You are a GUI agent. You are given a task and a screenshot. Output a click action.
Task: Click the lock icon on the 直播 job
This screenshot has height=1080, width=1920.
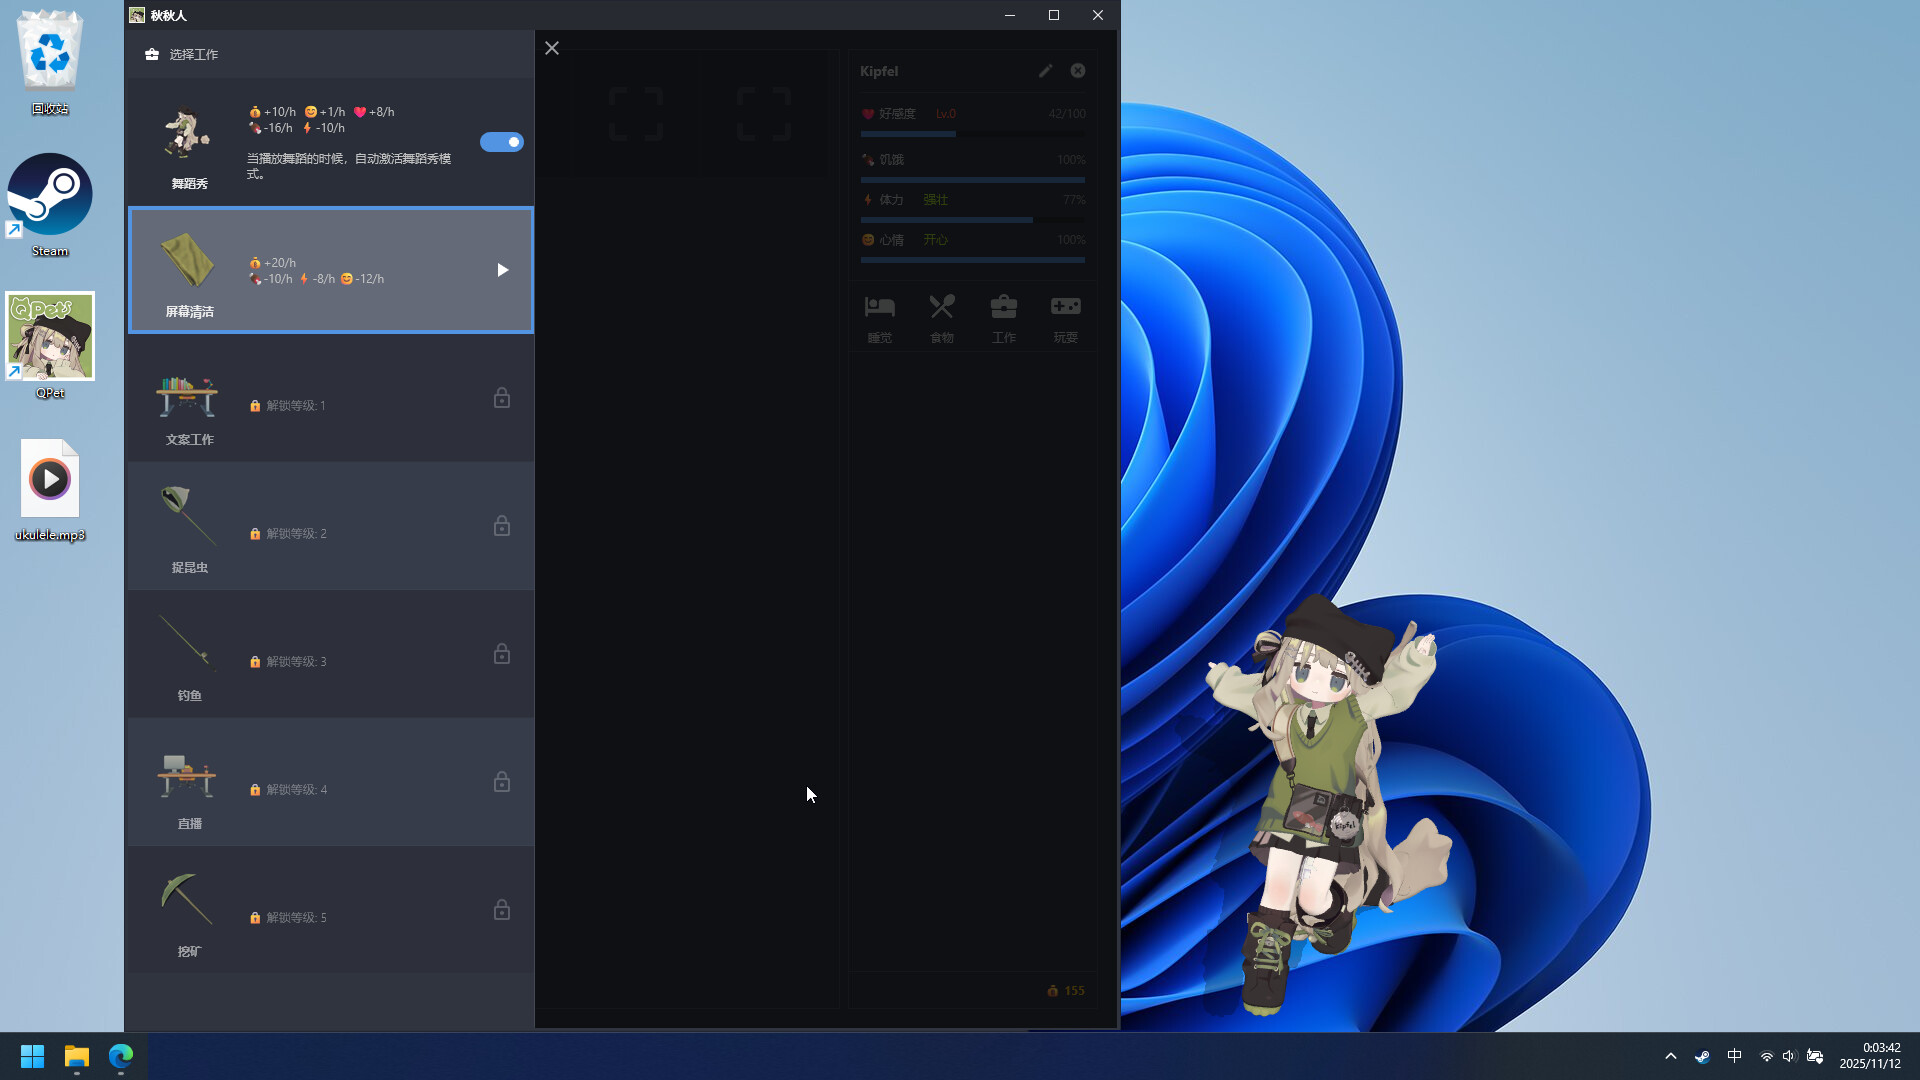click(x=501, y=782)
